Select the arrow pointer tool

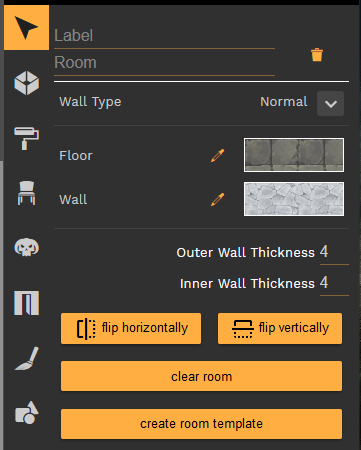(26, 28)
